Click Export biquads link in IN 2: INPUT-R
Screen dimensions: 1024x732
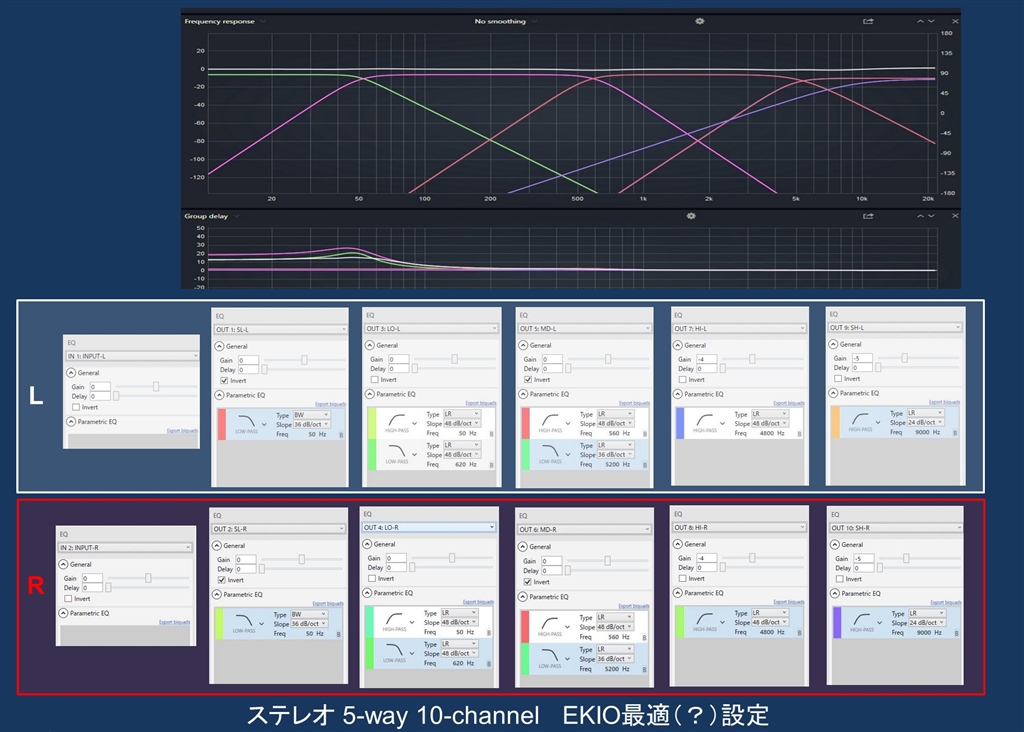tap(174, 622)
